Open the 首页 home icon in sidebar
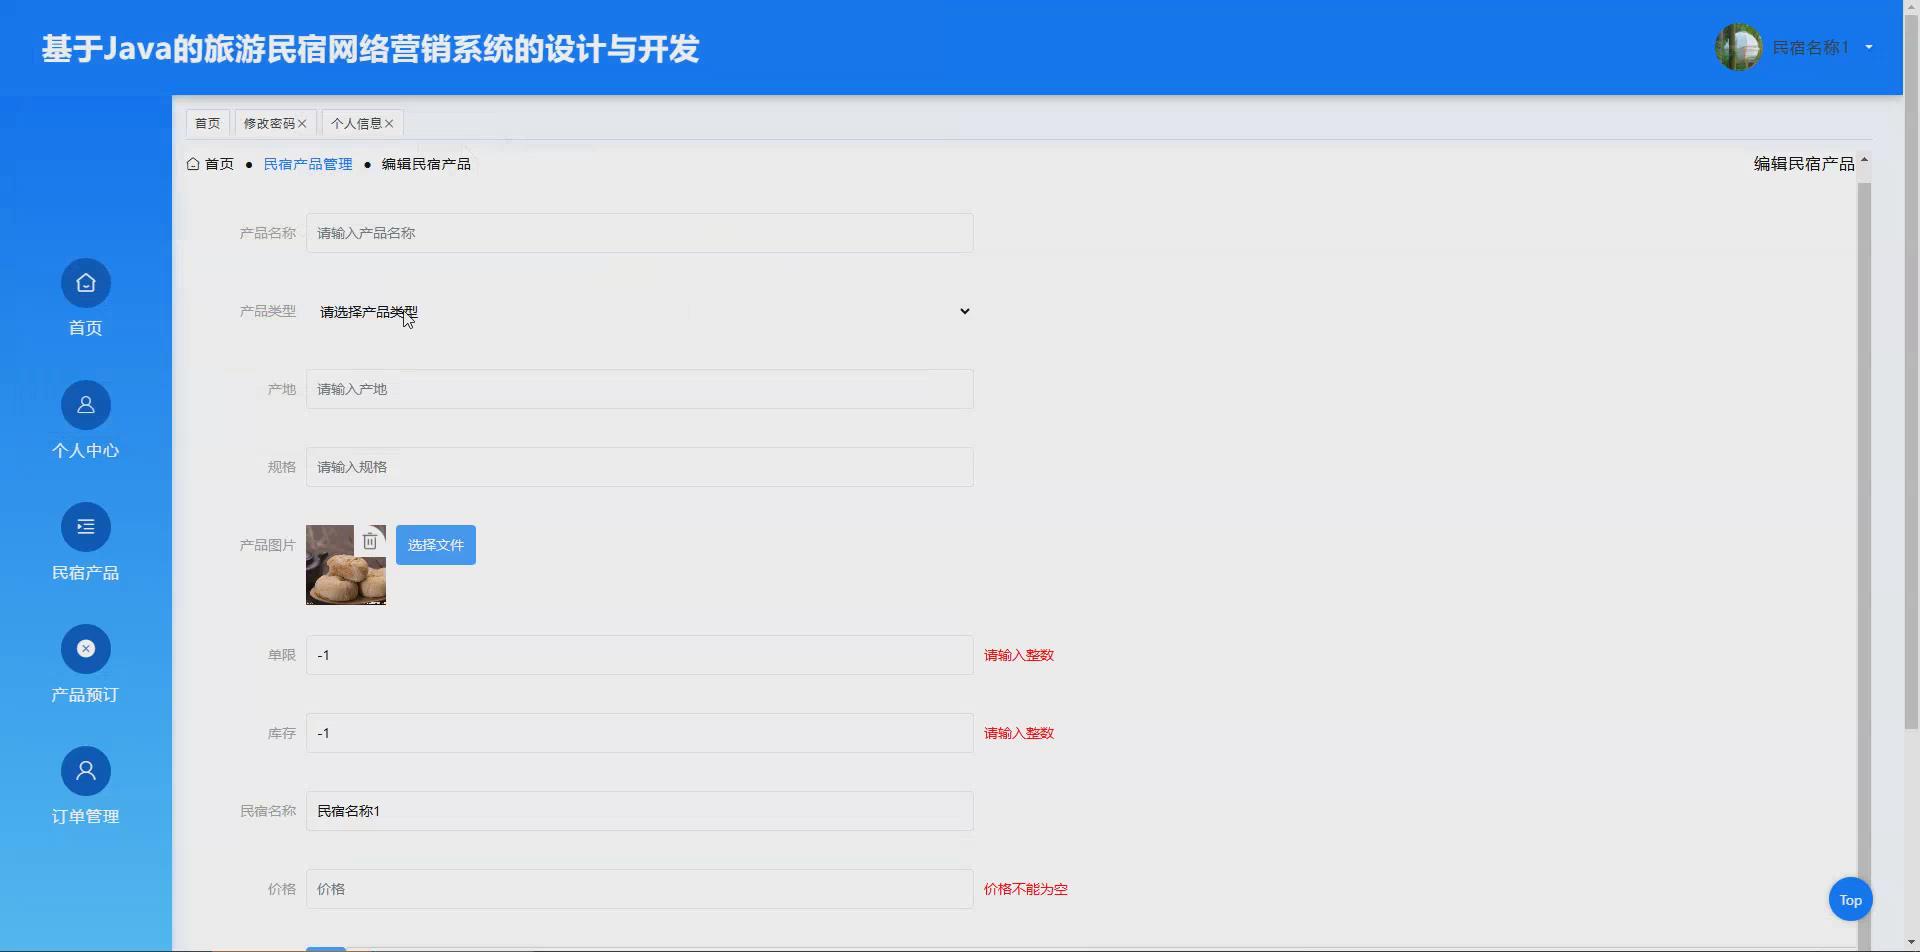This screenshot has height=952, width=1920. 85,283
